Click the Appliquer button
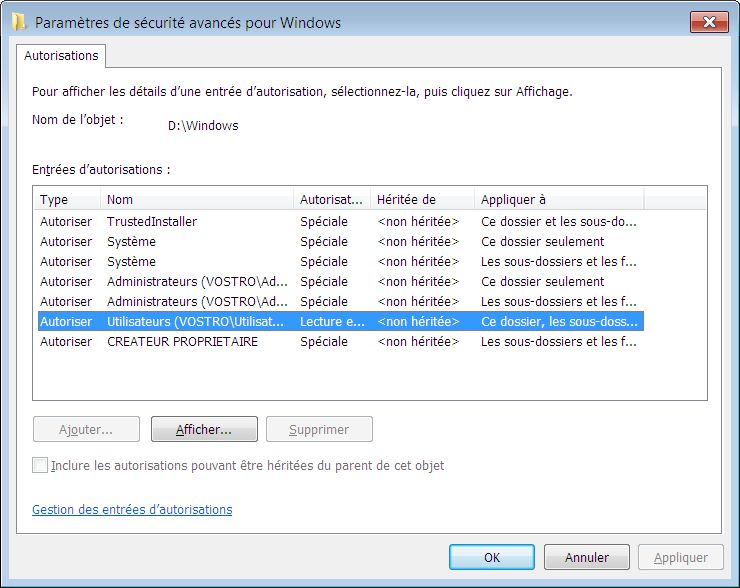 coord(681,557)
